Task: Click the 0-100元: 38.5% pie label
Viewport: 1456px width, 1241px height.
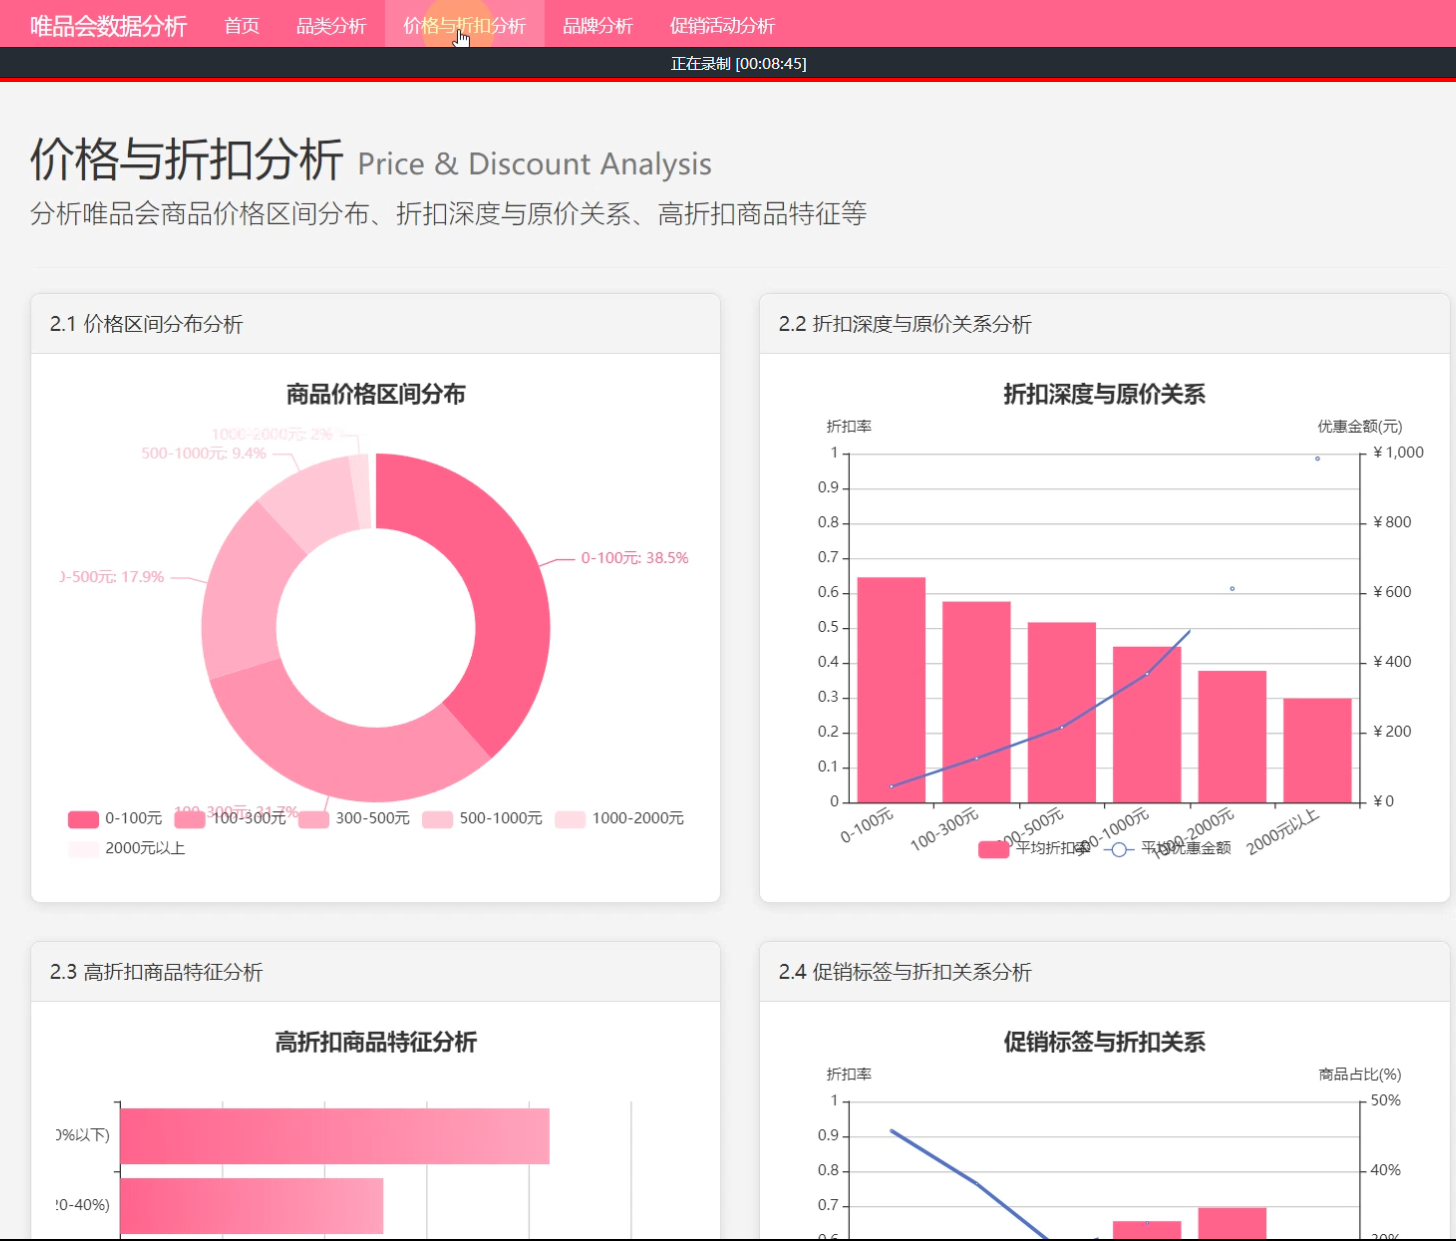Action: pyautogui.click(x=635, y=558)
